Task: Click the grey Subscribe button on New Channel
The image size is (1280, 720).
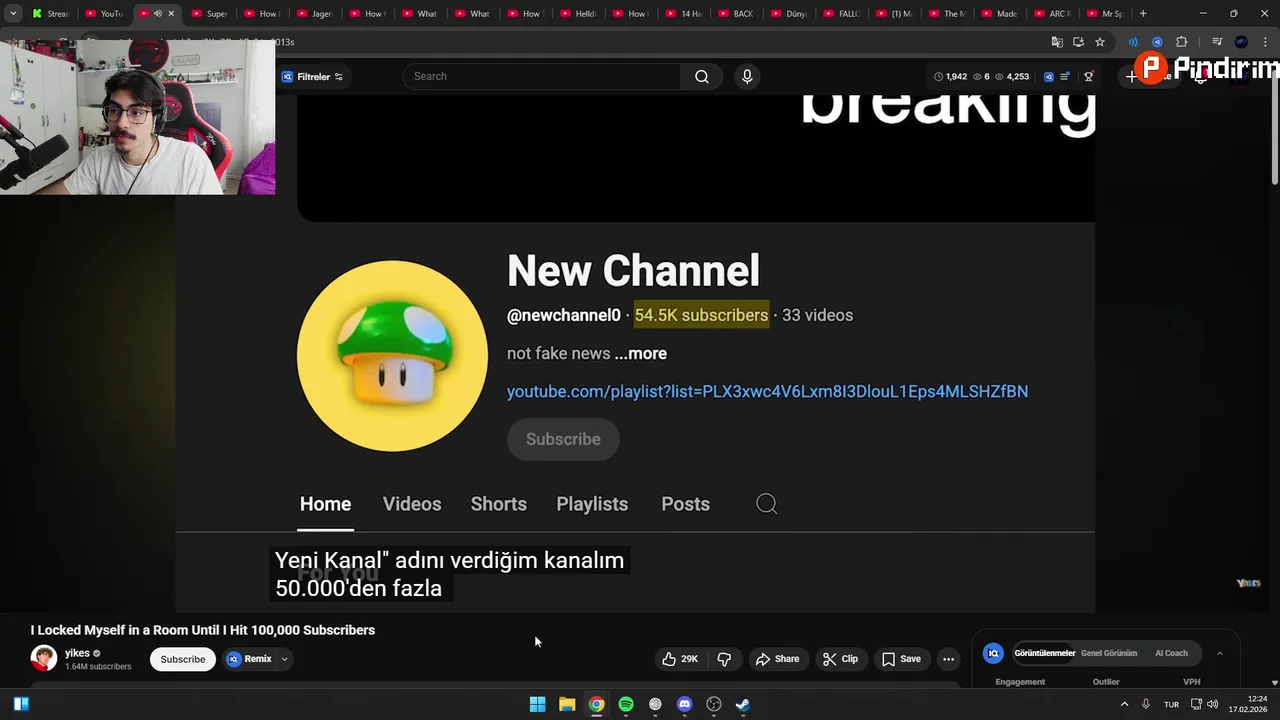Action: tap(563, 439)
